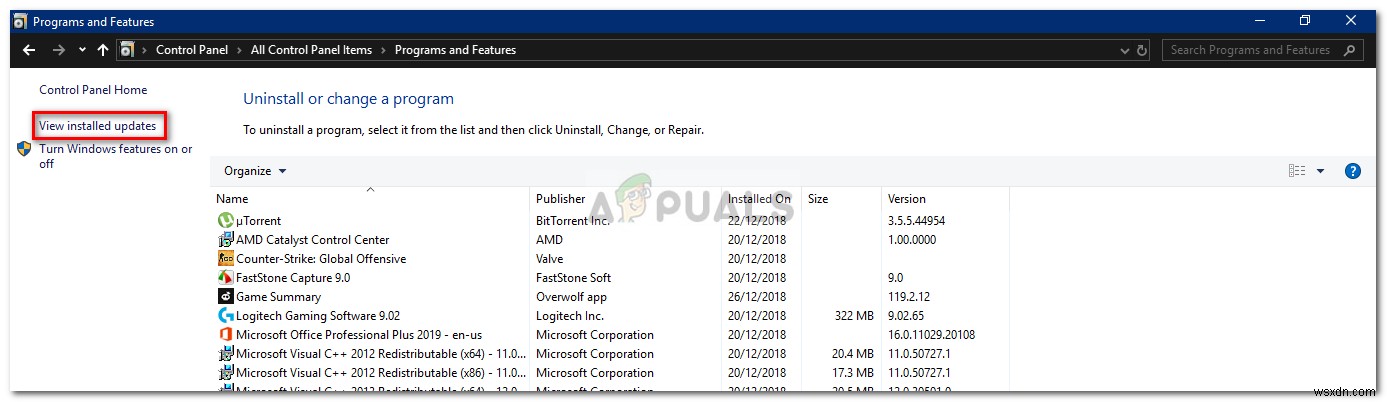This screenshot has height=402, width=1387.
Task: Click Turn Windows features on or off
Action: pos(115,156)
